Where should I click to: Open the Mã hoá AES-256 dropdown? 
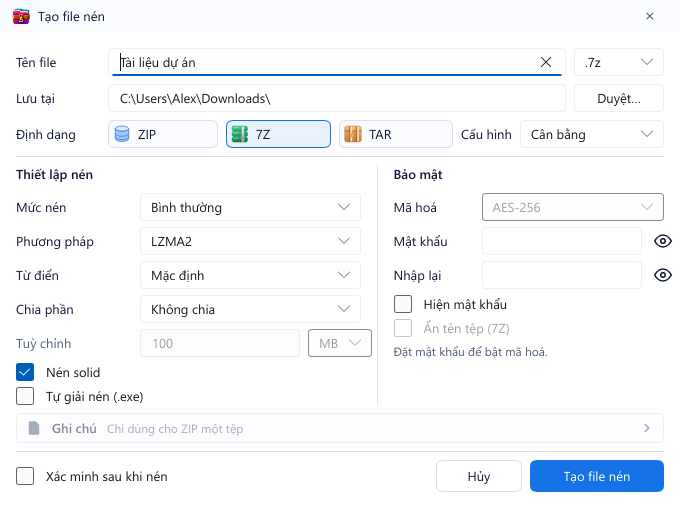pyautogui.click(x=572, y=207)
